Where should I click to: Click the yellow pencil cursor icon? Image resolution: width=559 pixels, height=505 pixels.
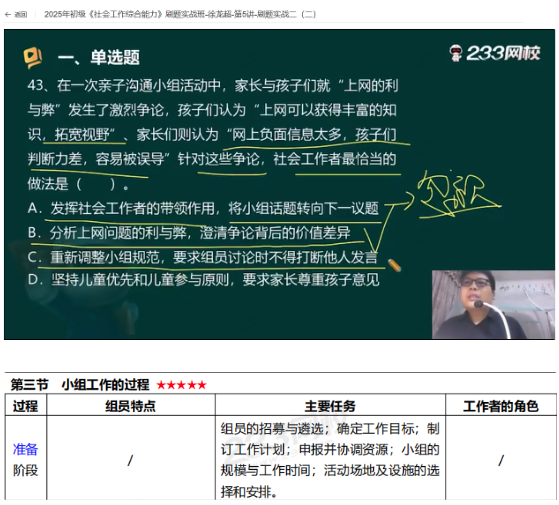point(394,265)
